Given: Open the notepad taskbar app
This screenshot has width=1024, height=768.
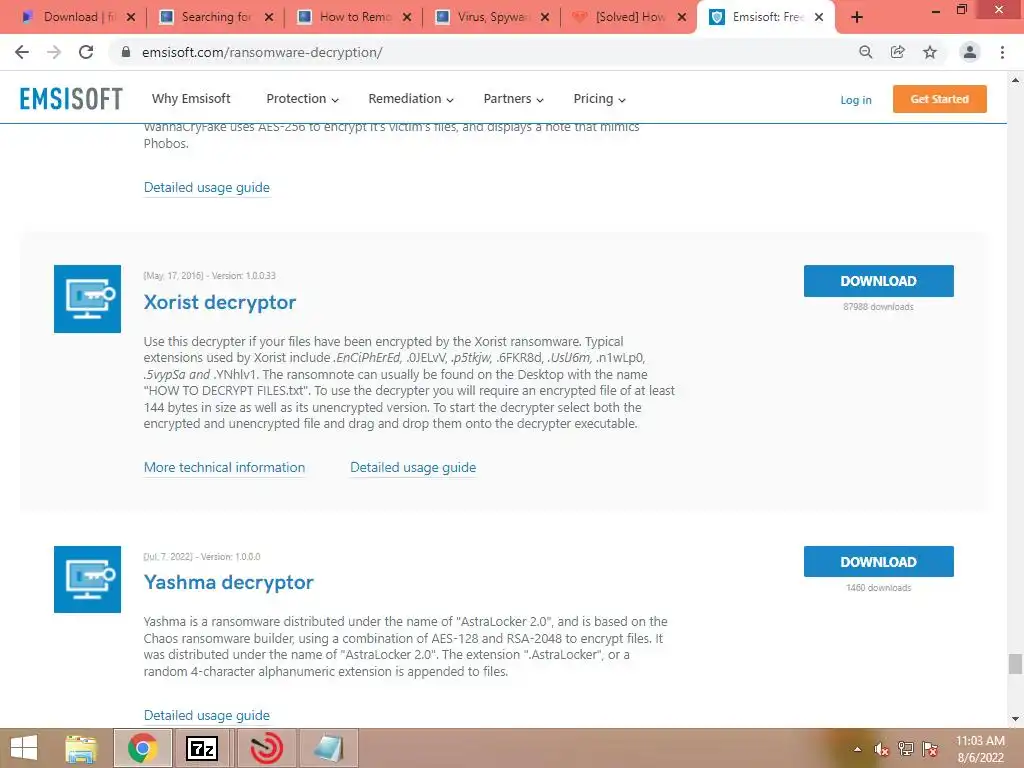Looking at the screenshot, I should (328, 748).
